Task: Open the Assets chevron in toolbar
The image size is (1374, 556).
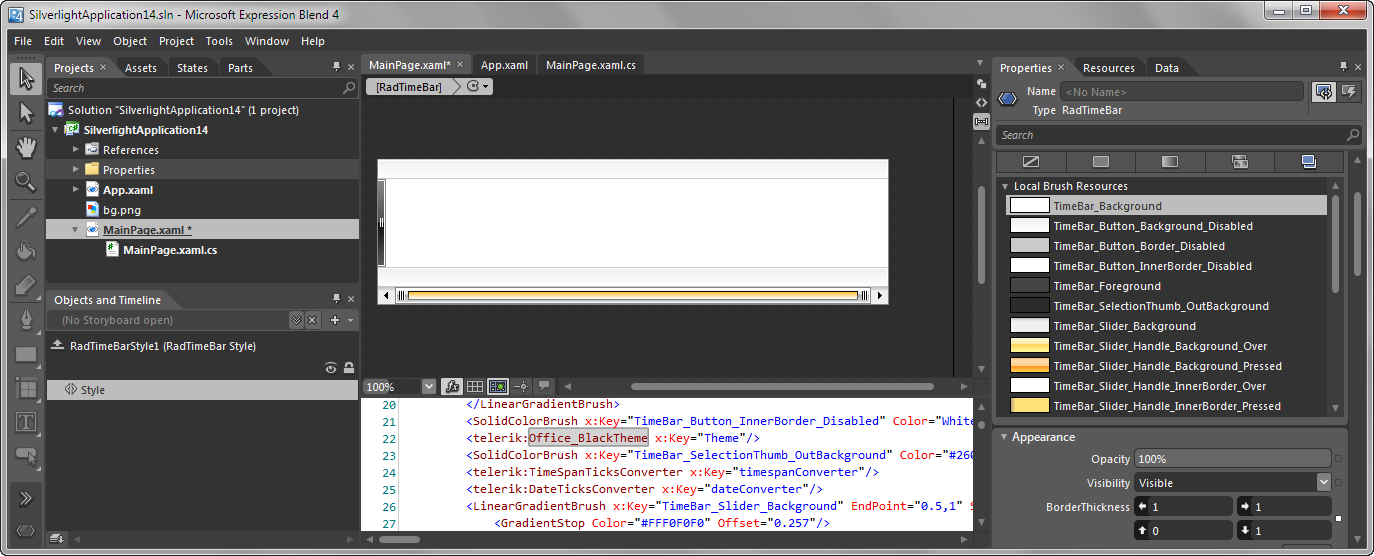Action: click(x=26, y=498)
